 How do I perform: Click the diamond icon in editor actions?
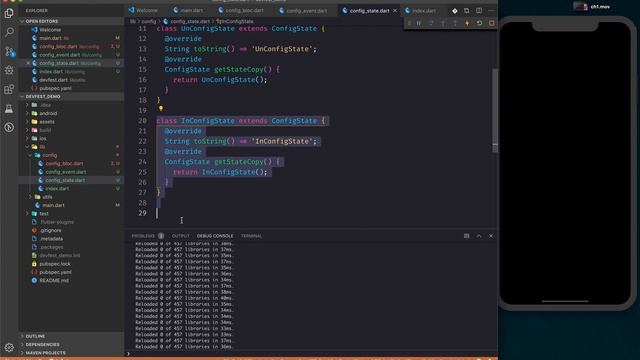pyautogui.click(x=454, y=11)
